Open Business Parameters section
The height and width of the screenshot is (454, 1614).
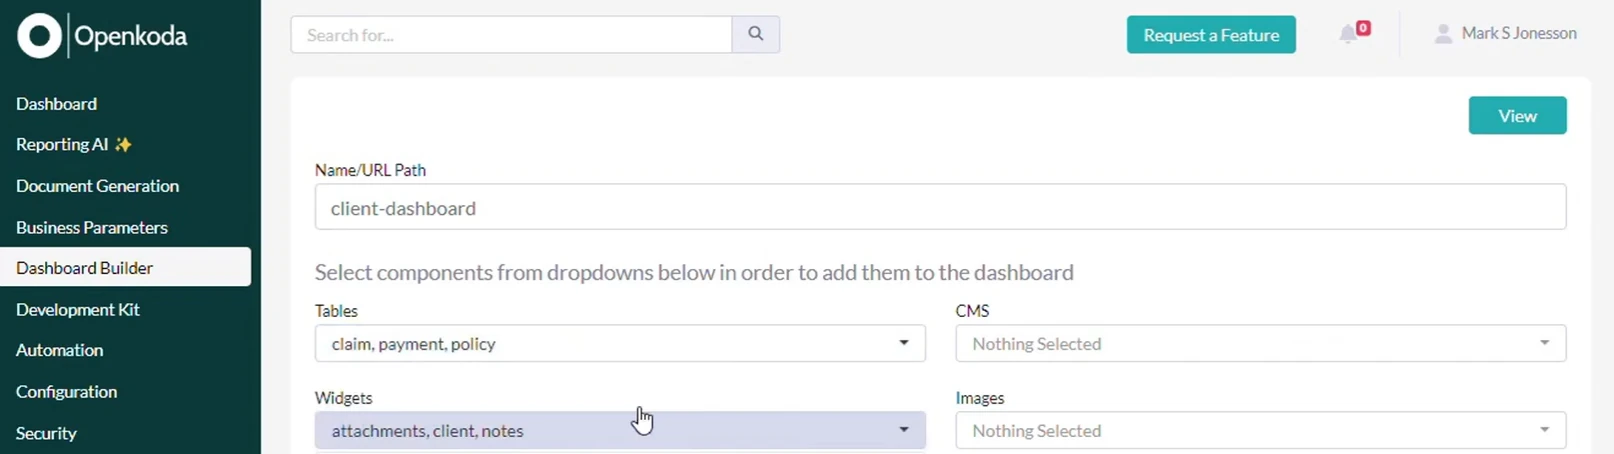[x=91, y=227]
